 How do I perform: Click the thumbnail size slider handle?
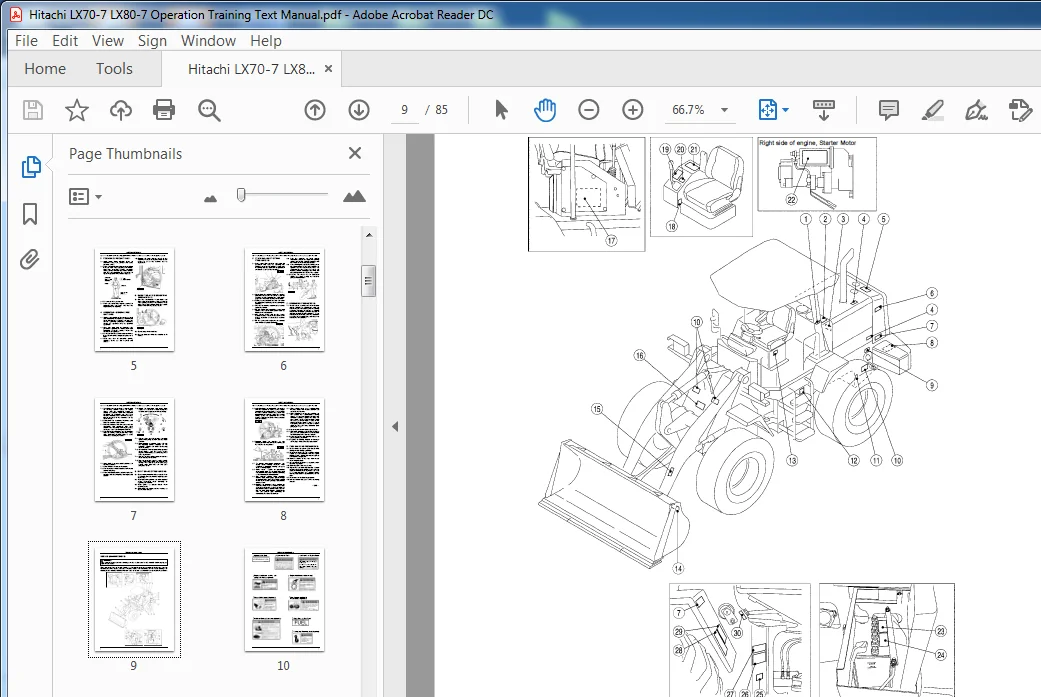click(x=241, y=194)
